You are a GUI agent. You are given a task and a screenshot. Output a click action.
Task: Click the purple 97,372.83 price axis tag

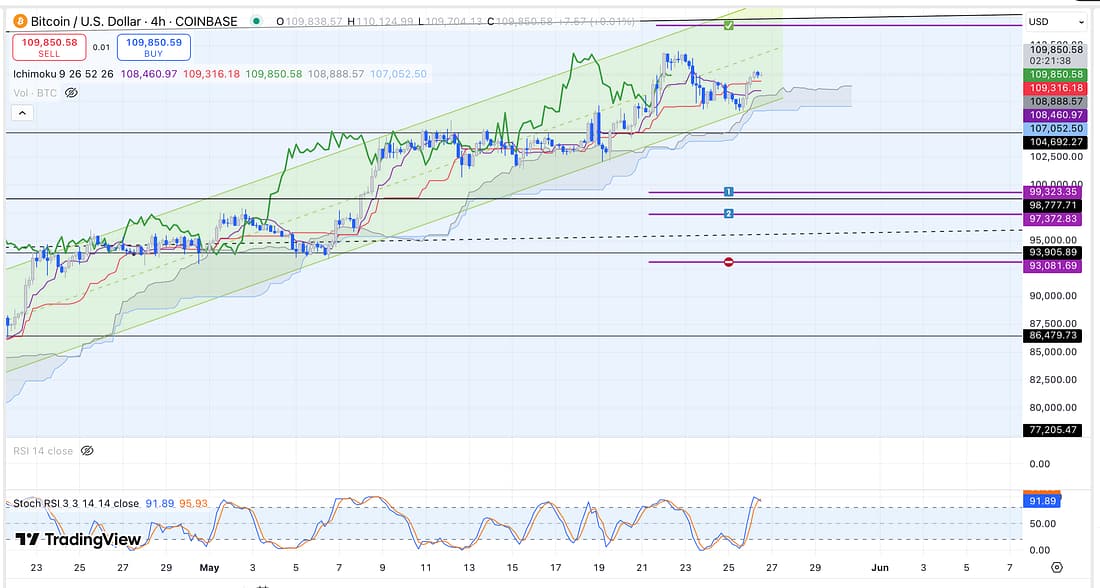1052,219
